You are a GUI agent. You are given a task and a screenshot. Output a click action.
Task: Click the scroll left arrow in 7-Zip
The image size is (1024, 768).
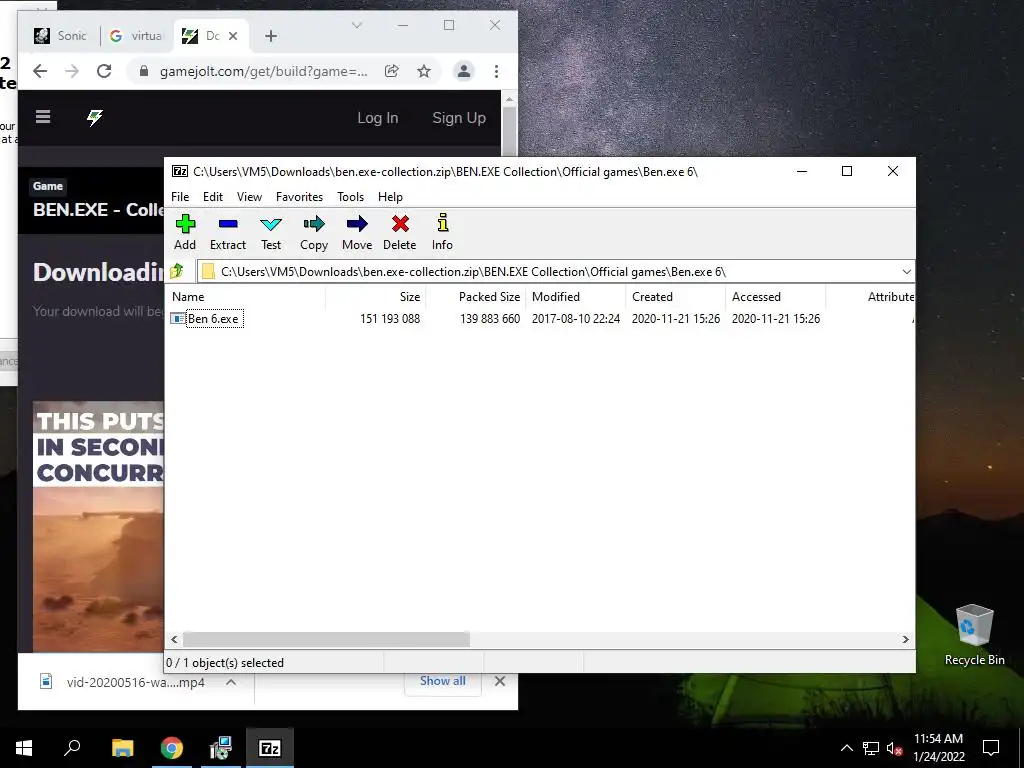coord(174,639)
